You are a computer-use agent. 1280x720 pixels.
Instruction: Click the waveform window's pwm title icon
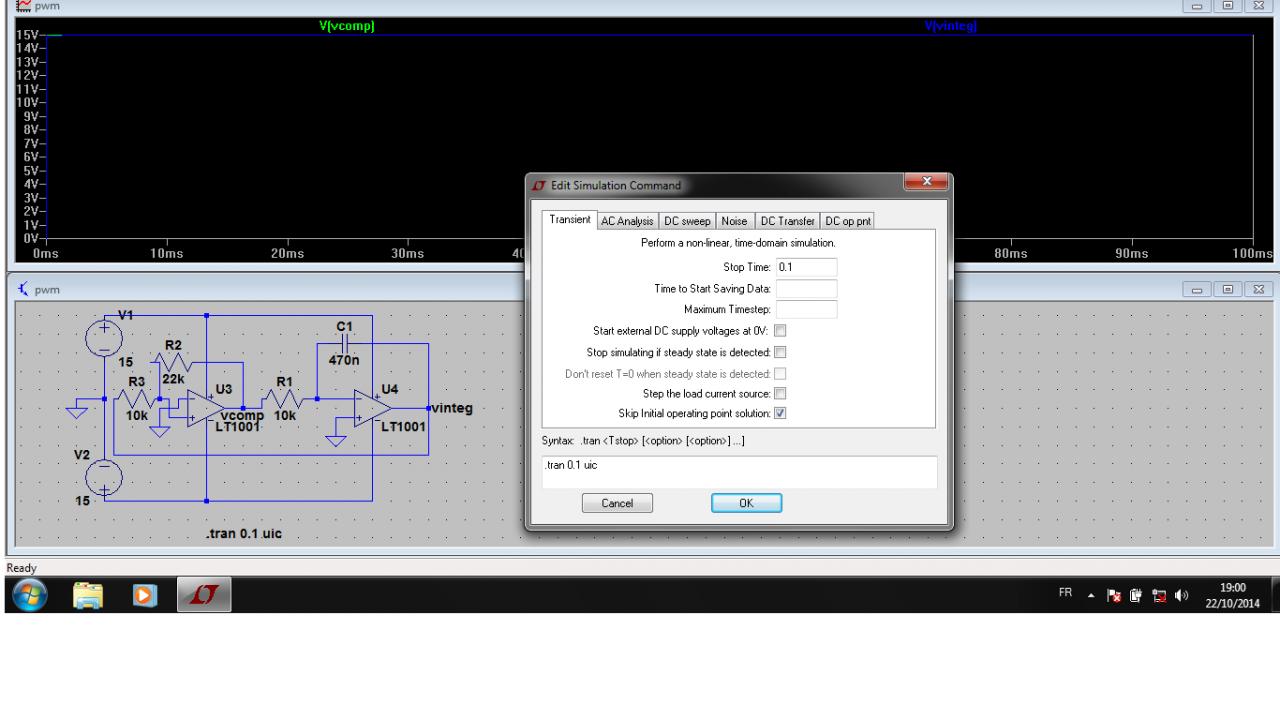point(22,7)
